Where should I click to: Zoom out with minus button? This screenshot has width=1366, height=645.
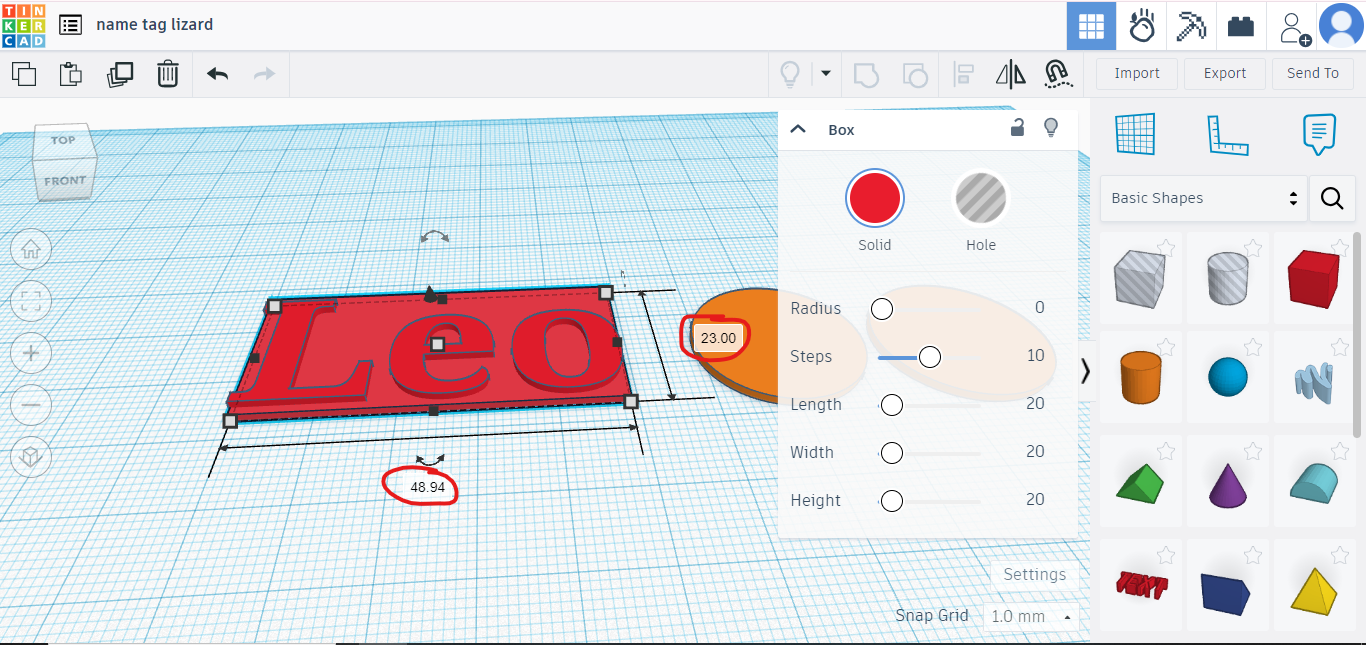click(31, 405)
